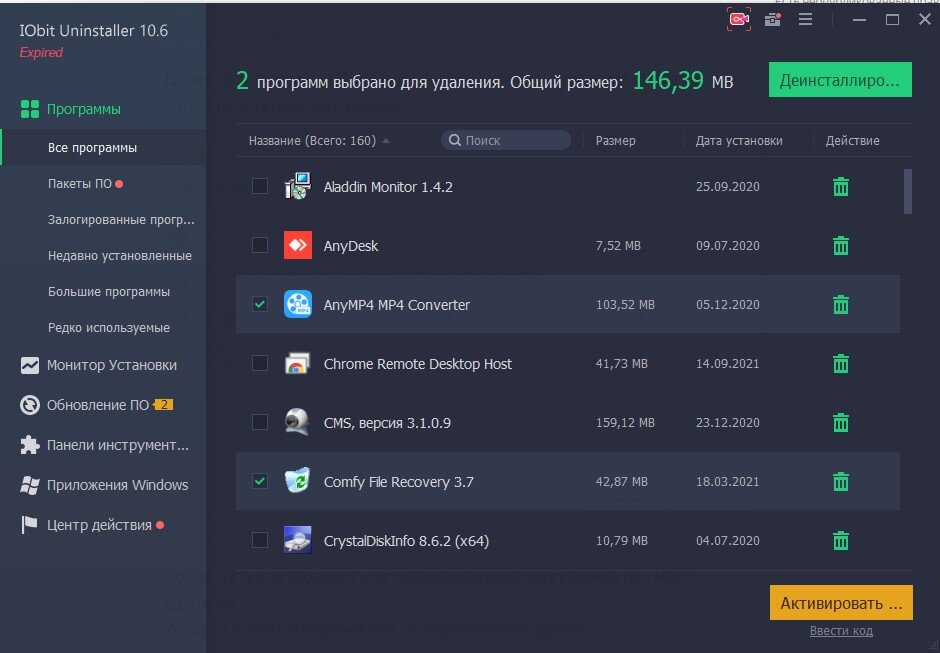Click trash icon for Chrome Remote Desktop Host

click(x=840, y=363)
